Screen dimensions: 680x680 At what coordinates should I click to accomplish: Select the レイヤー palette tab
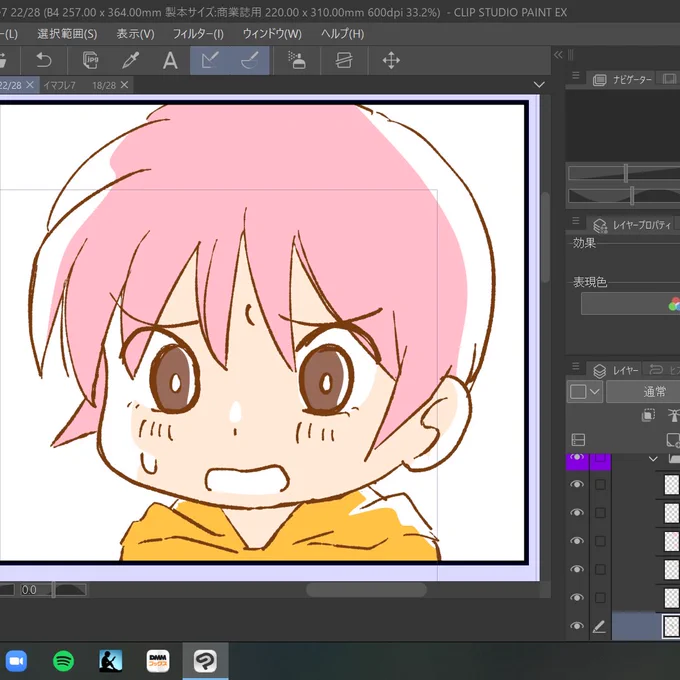pyautogui.click(x=615, y=370)
